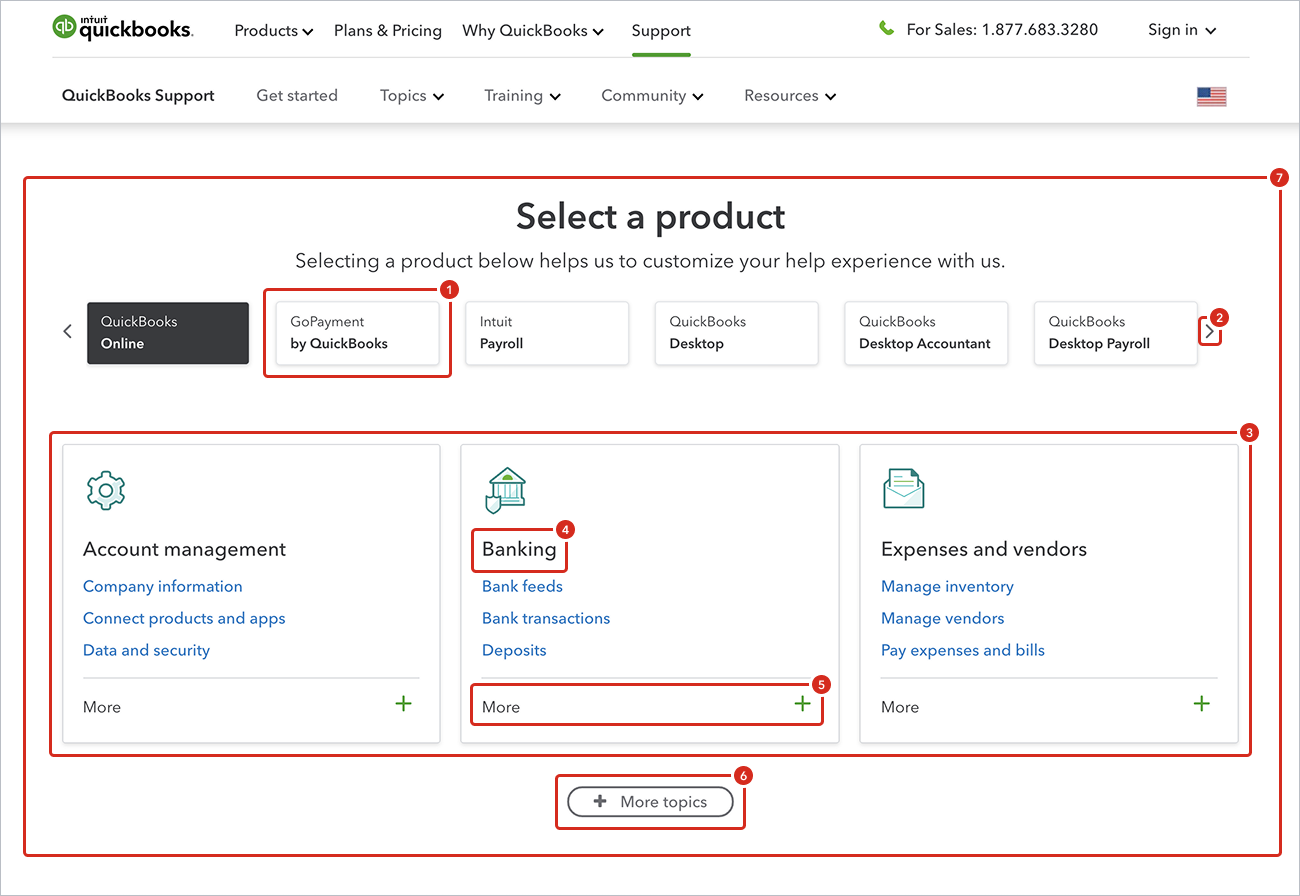Screen dimensions: 1300x896
Task: Click the gear icon above Account management
Action: (105, 490)
